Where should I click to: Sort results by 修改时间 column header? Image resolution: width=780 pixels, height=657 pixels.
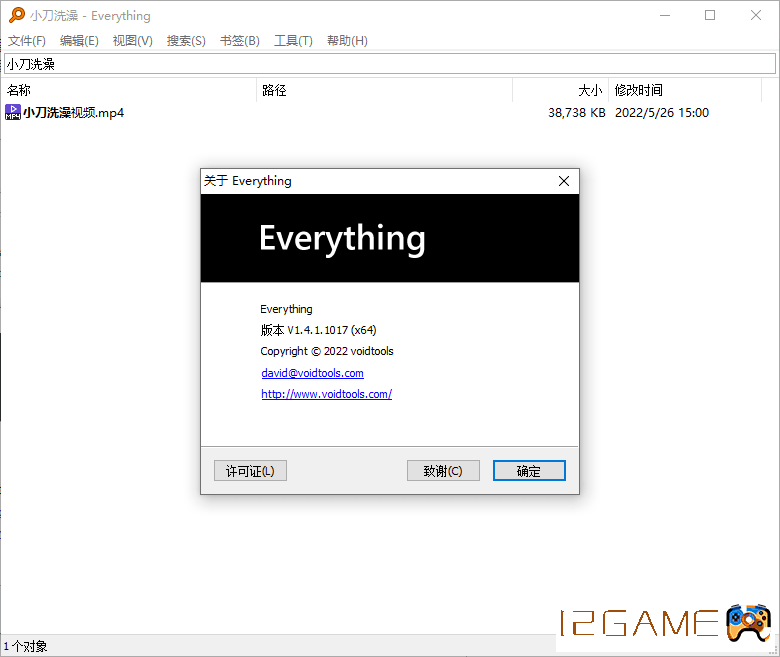[x=684, y=91]
